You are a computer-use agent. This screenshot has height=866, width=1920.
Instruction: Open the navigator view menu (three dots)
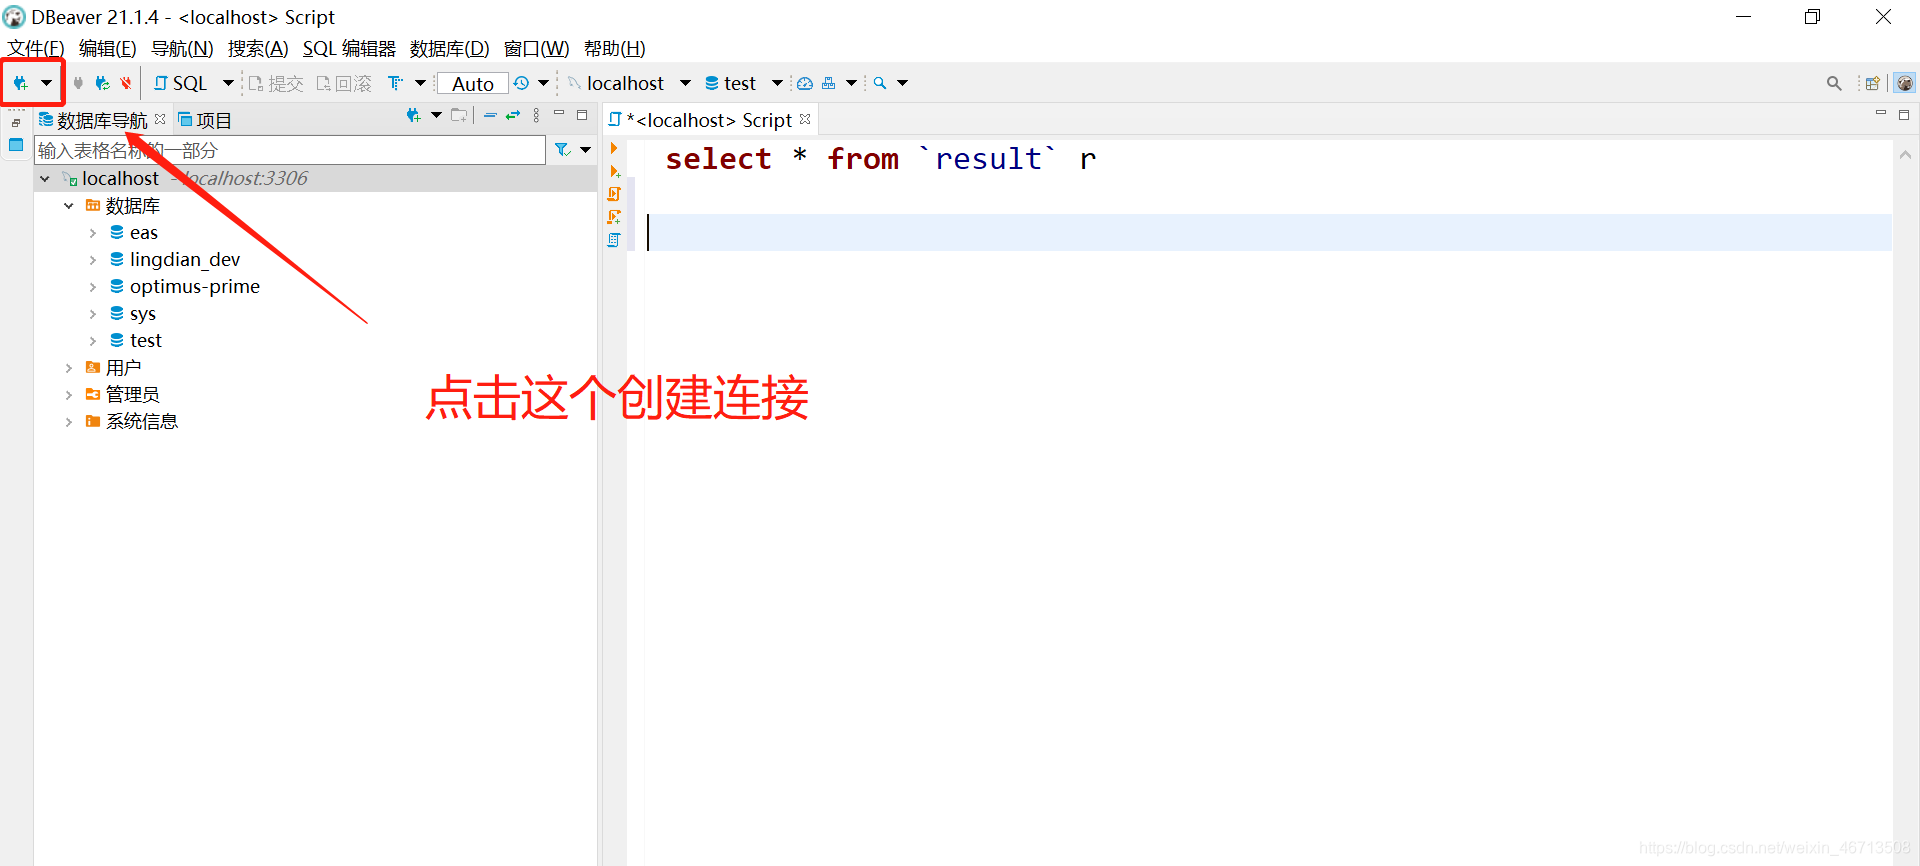[x=537, y=116]
